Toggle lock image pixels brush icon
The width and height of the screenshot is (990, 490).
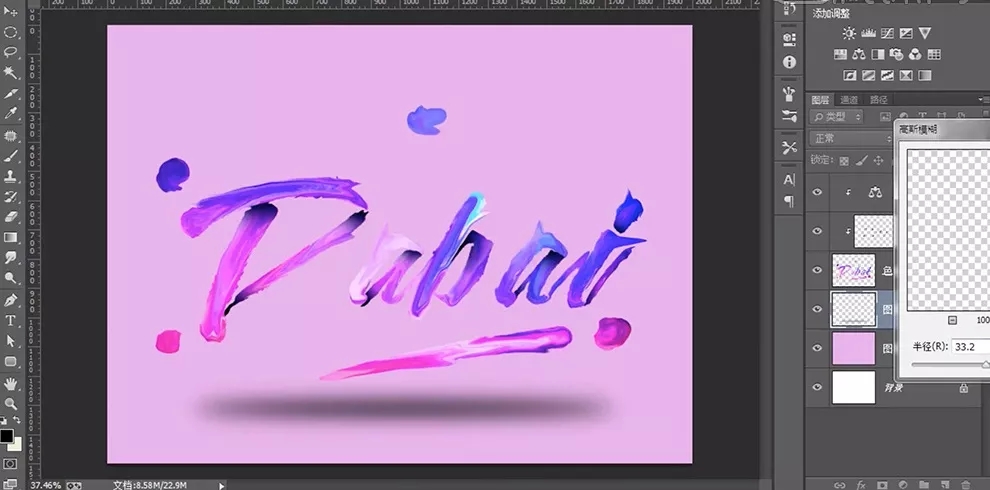[861, 161]
